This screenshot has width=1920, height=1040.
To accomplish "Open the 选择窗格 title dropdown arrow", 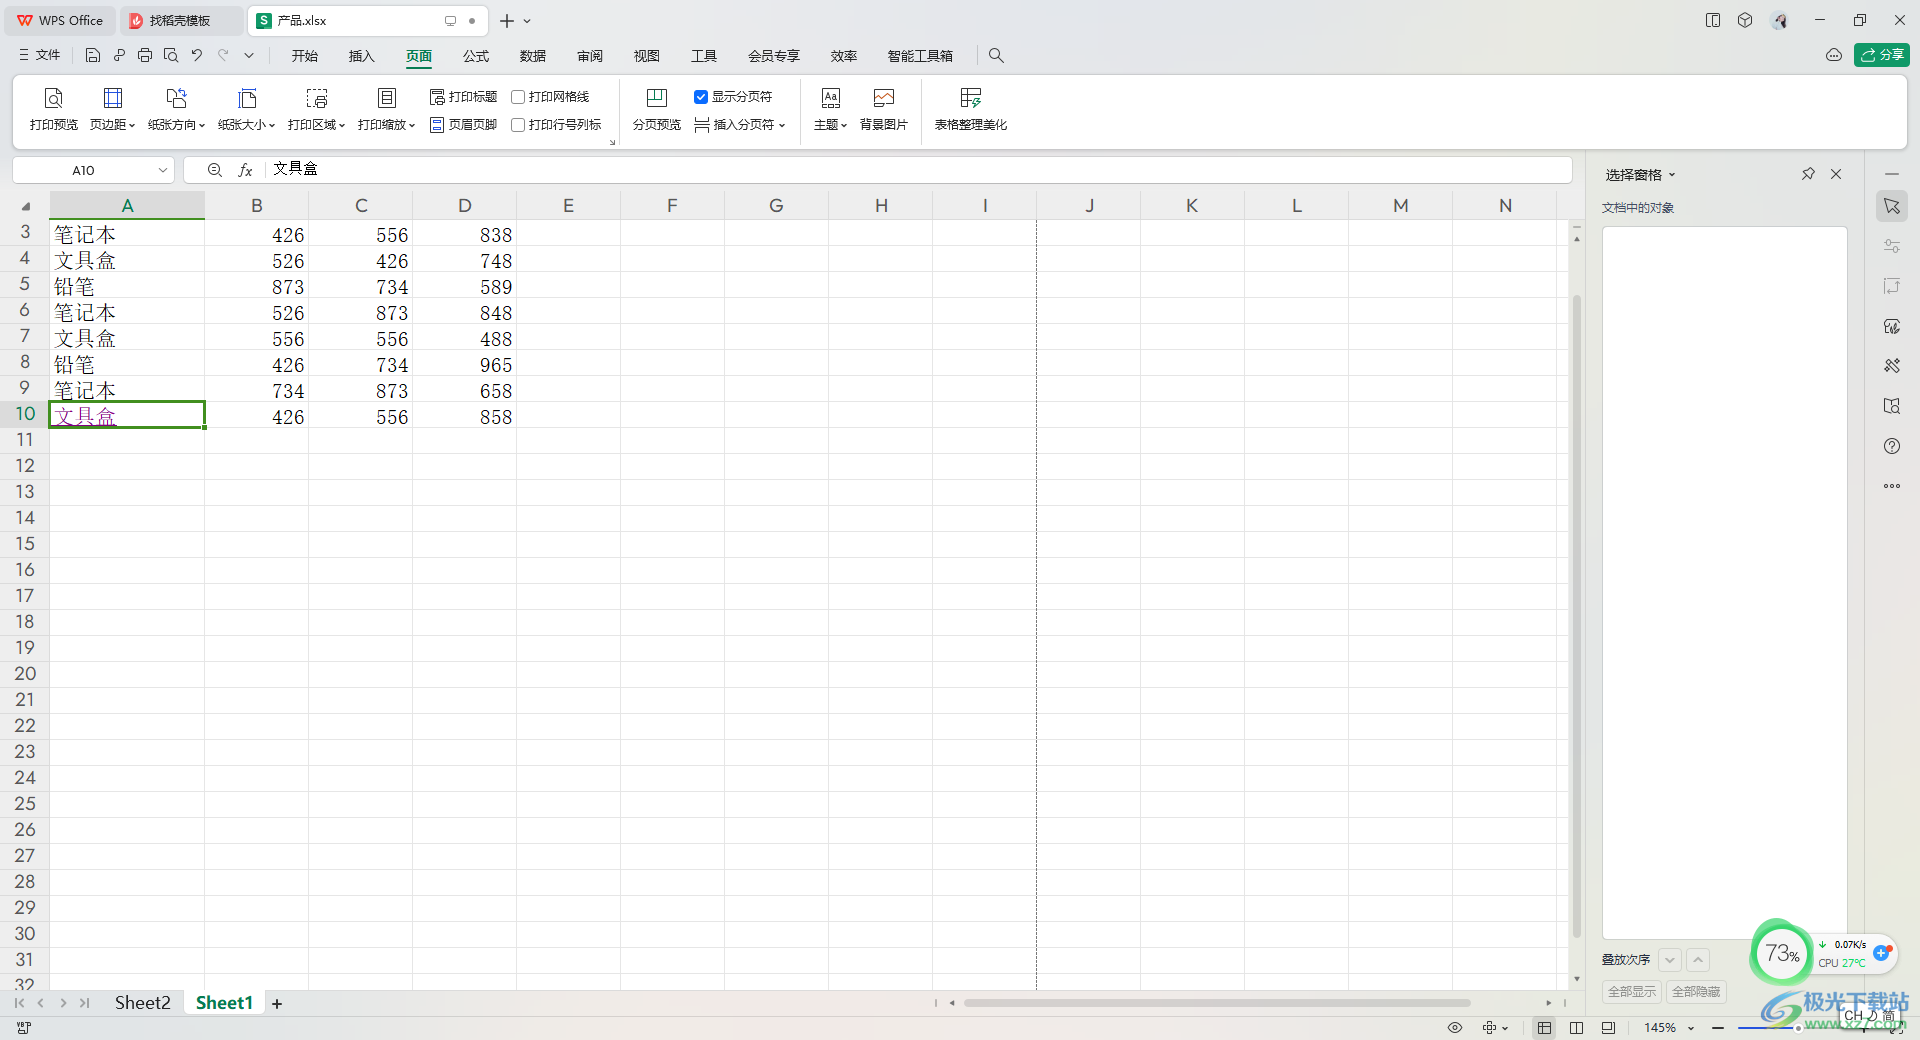I will (x=1672, y=175).
